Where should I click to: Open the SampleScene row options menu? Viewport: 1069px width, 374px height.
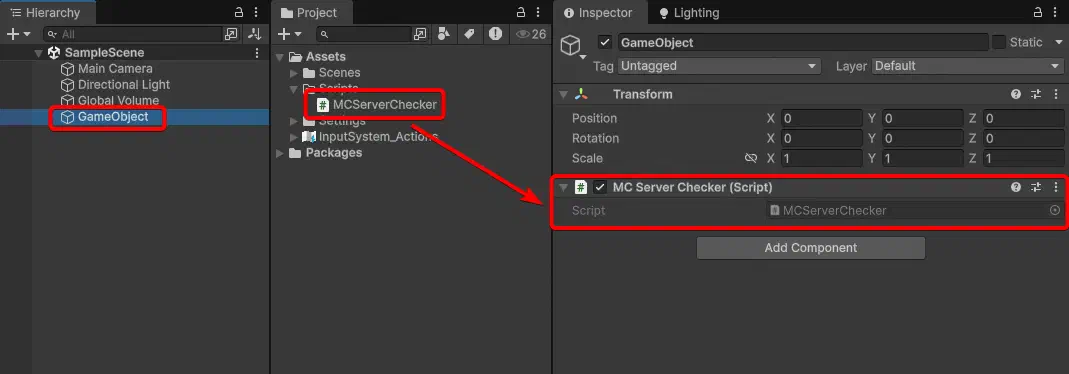click(x=257, y=53)
